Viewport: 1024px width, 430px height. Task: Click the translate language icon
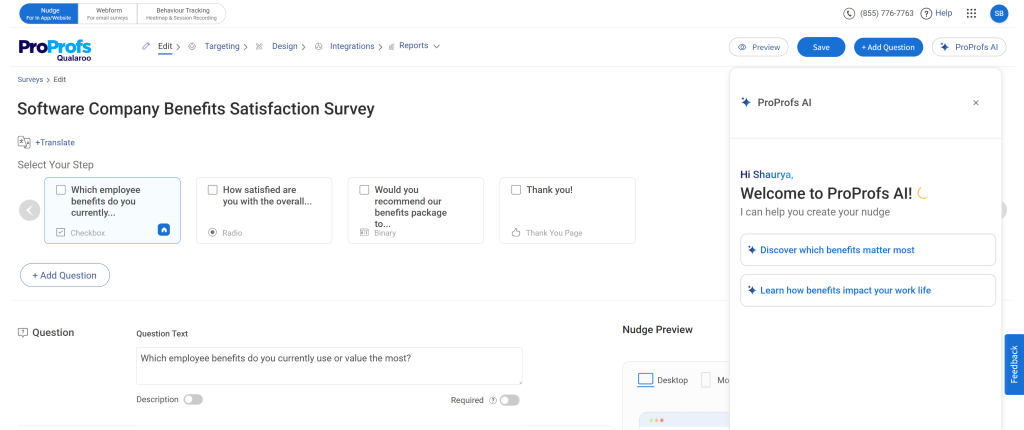click(x=24, y=142)
